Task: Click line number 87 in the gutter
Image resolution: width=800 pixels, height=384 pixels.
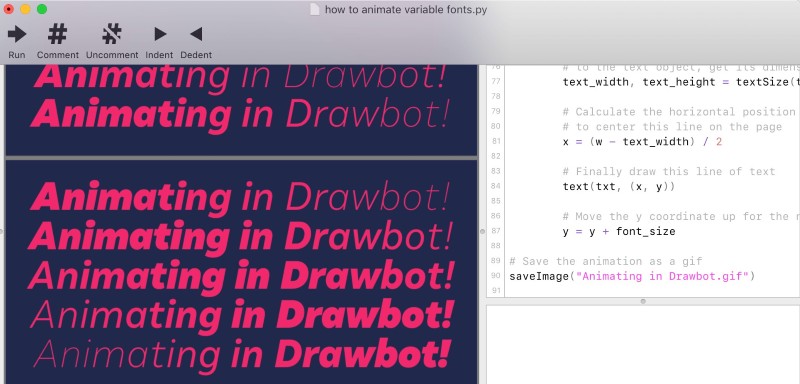Action: tap(495, 231)
